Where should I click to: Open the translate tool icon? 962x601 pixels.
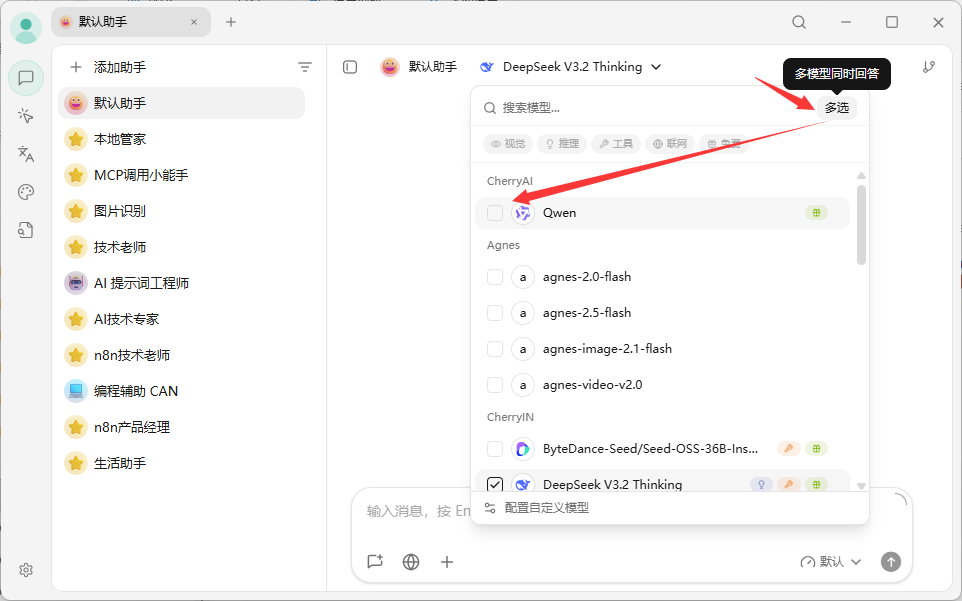click(26, 154)
